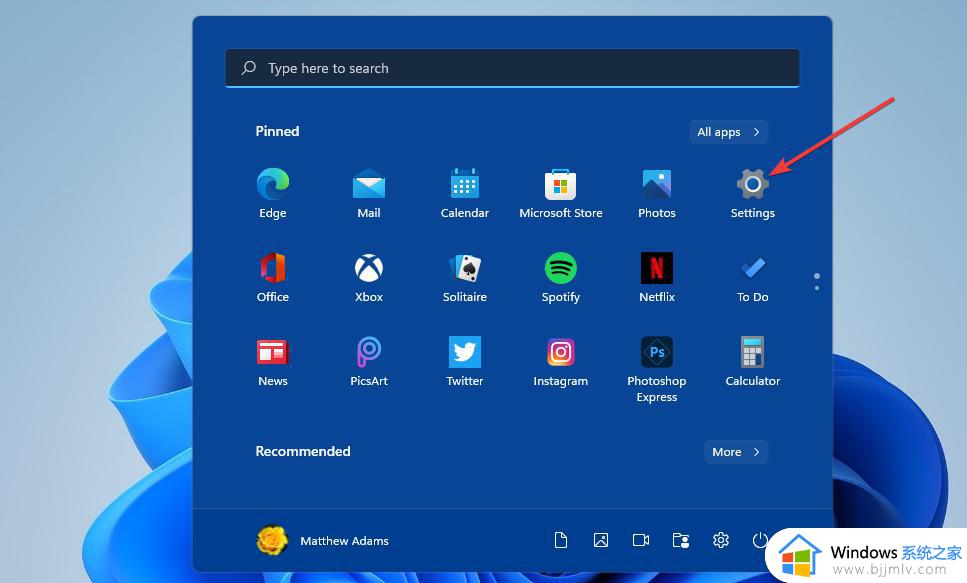Open Settings from the bottom bar gear
The image size is (967, 583).
(721, 540)
